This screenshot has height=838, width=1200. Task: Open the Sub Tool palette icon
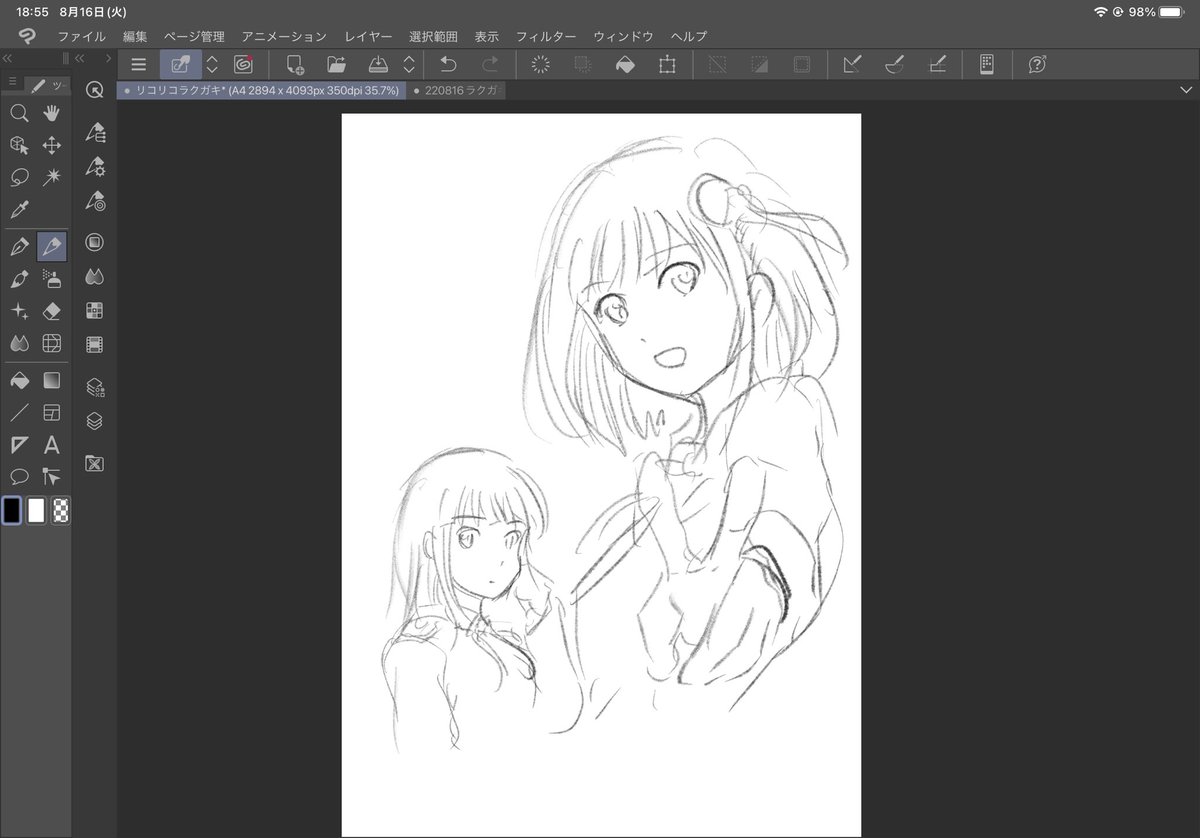tap(95, 132)
